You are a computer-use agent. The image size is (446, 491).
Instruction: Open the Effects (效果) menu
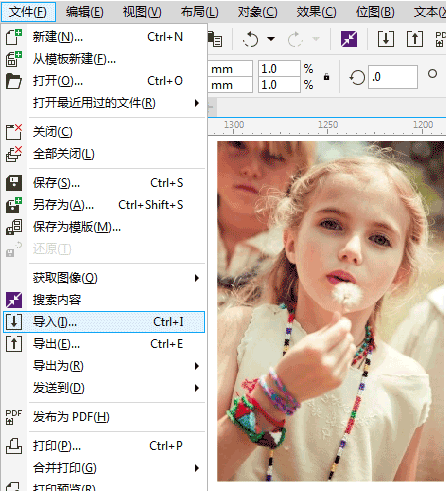[316, 12]
